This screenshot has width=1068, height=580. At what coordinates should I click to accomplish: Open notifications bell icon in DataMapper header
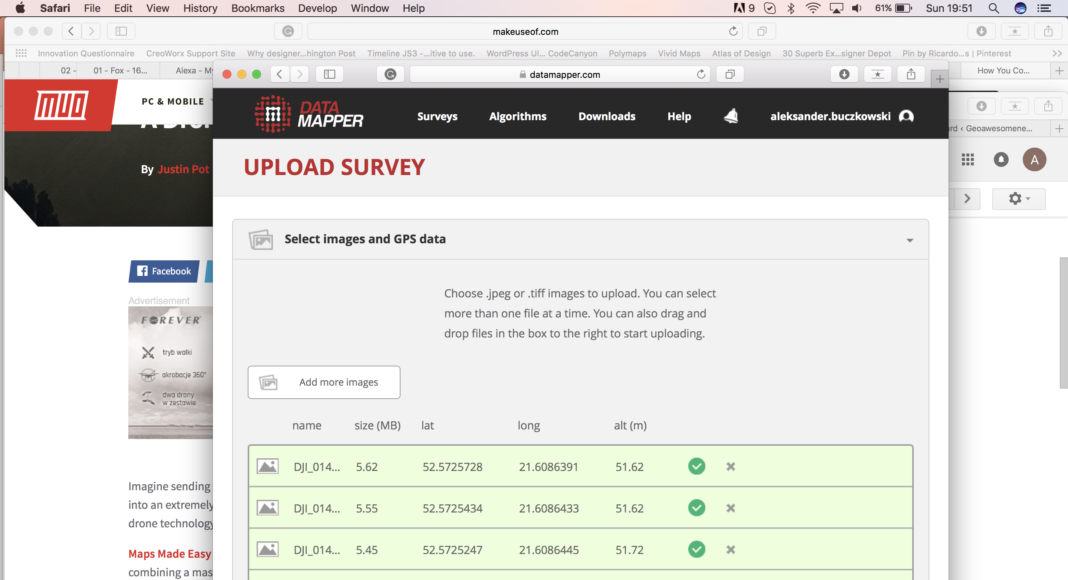tap(731, 116)
